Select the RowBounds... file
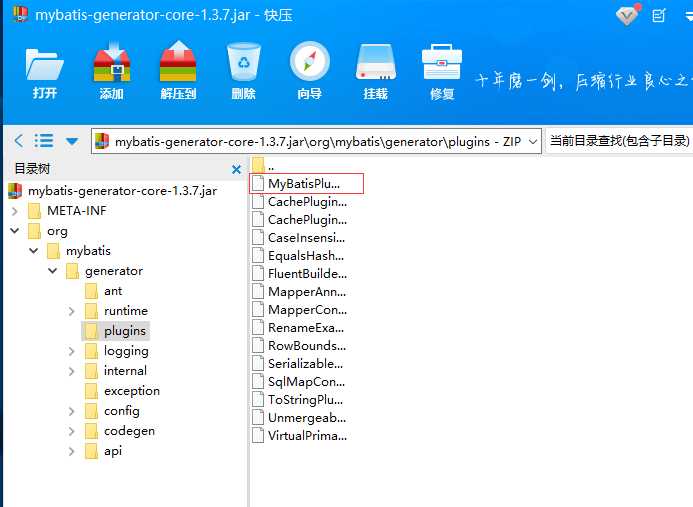 pyautogui.click(x=300, y=346)
